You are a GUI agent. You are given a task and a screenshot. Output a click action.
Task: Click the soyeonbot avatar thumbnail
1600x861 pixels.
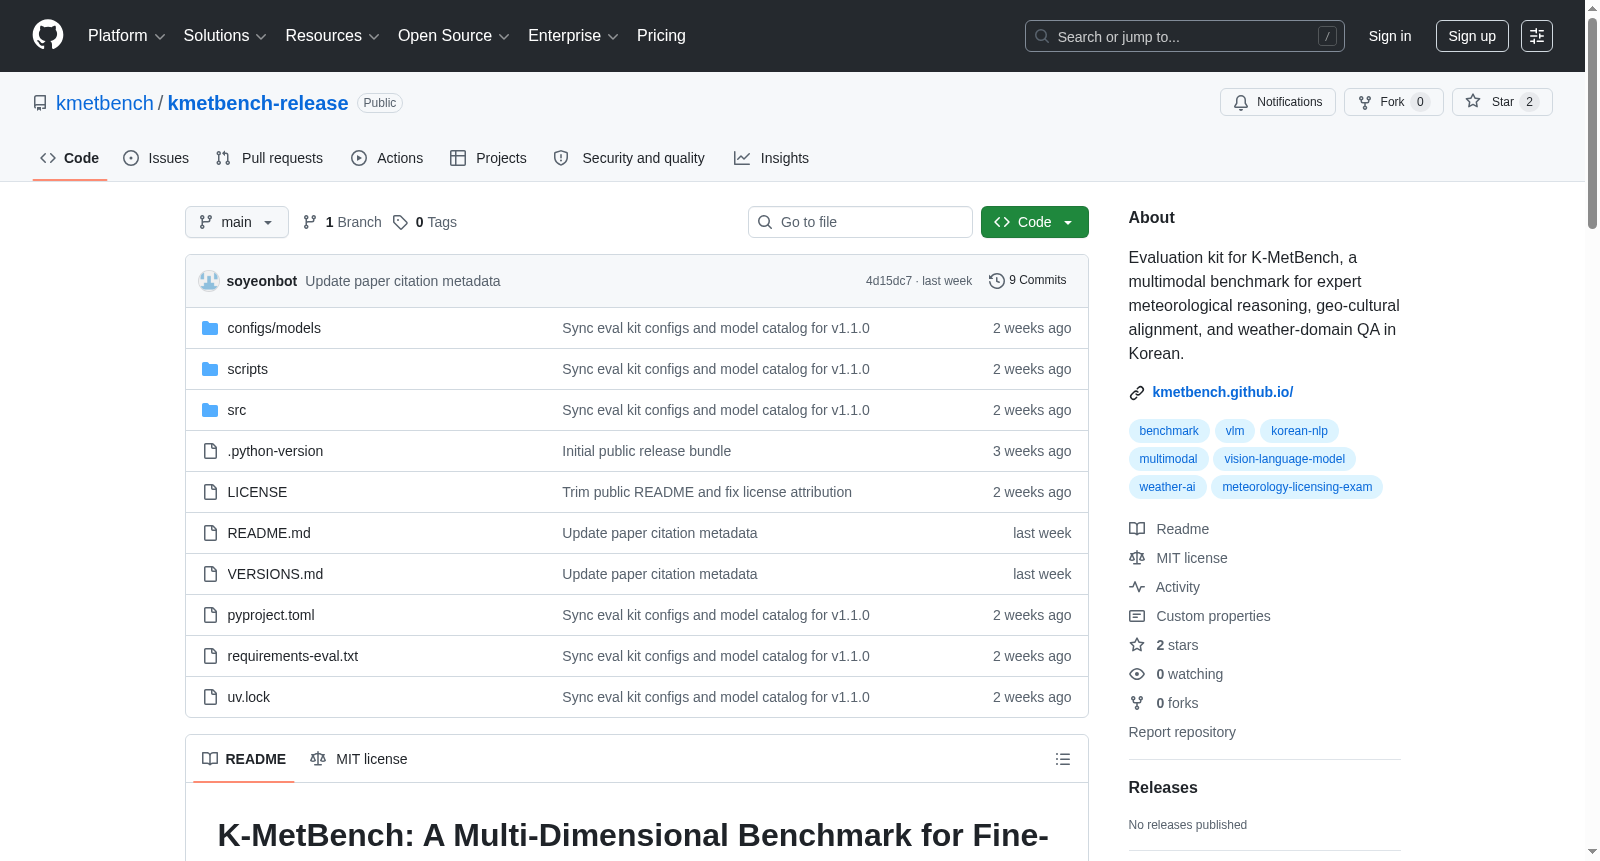[x=209, y=281]
